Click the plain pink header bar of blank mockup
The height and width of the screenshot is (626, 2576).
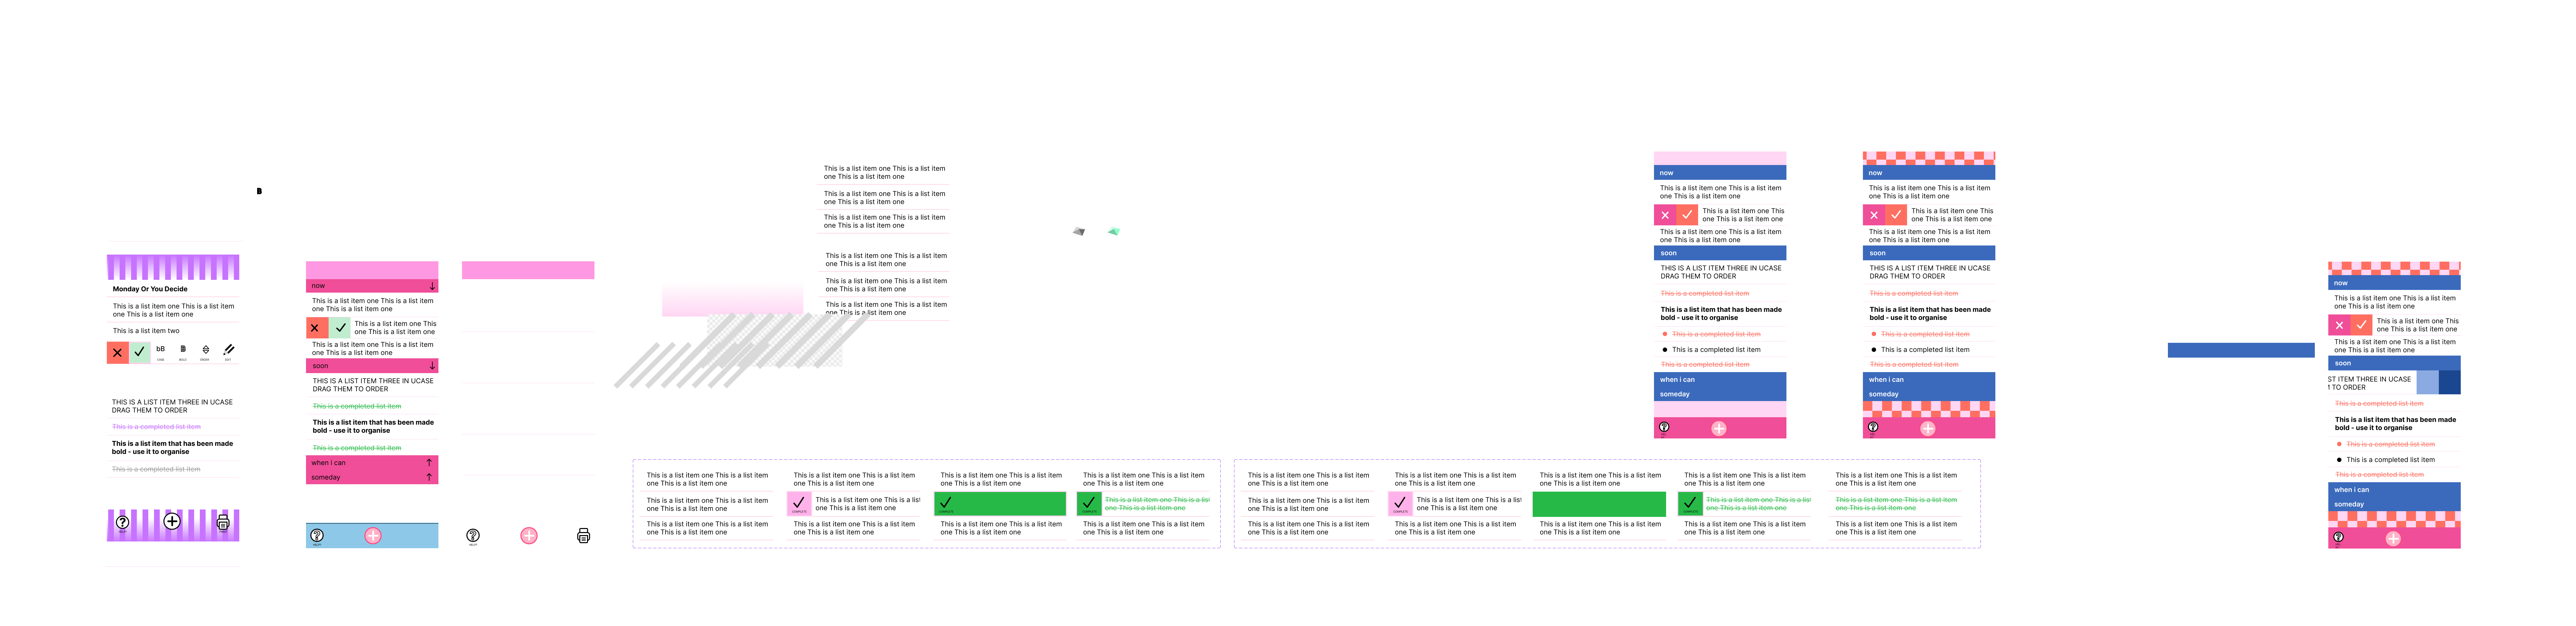pyautogui.click(x=528, y=270)
